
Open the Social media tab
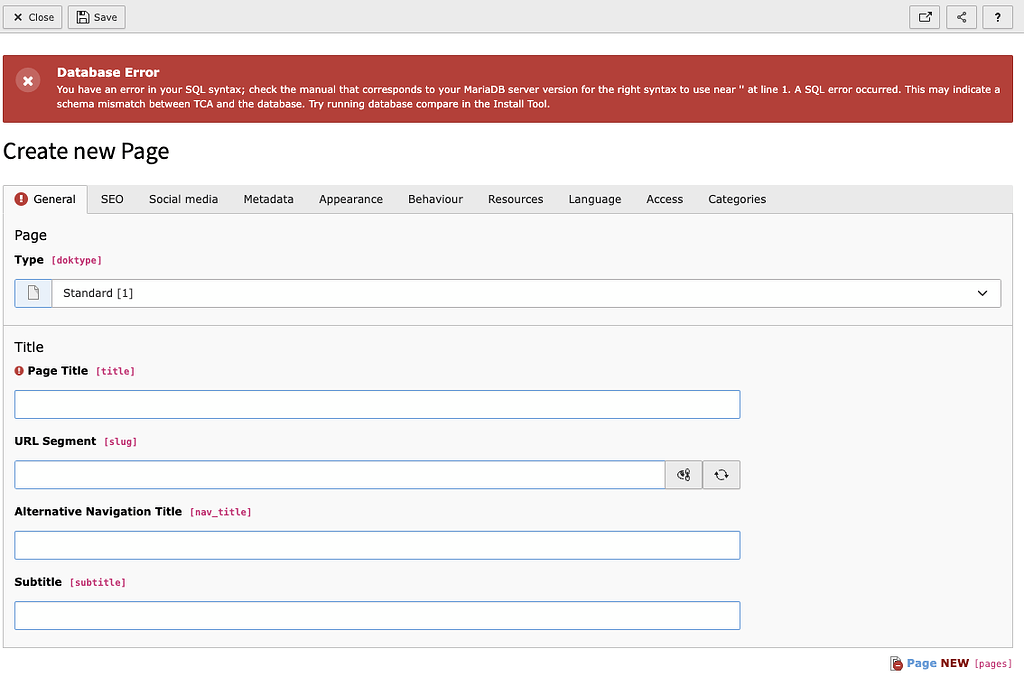[183, 199]
